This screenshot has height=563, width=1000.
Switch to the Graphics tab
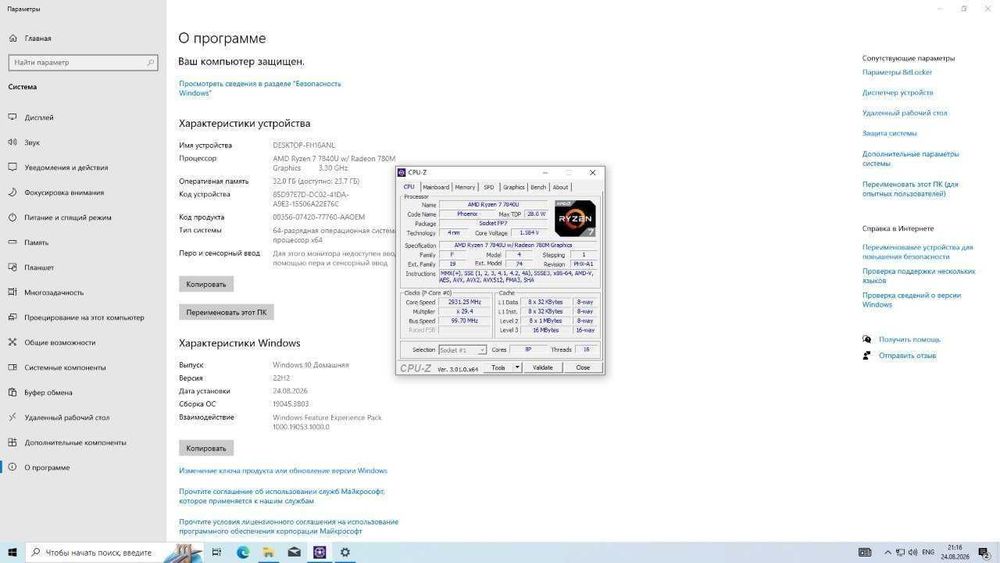coord(513,187)
